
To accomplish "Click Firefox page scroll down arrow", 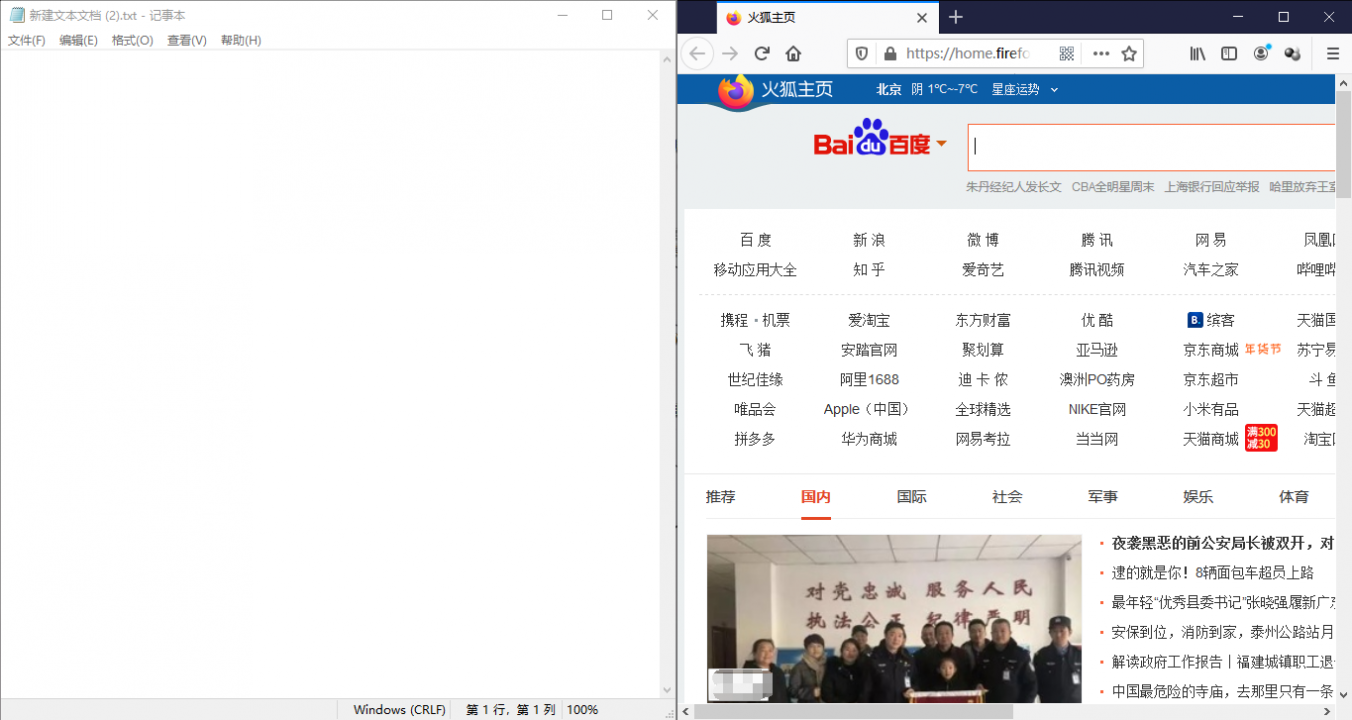I will click(1343, 695).
